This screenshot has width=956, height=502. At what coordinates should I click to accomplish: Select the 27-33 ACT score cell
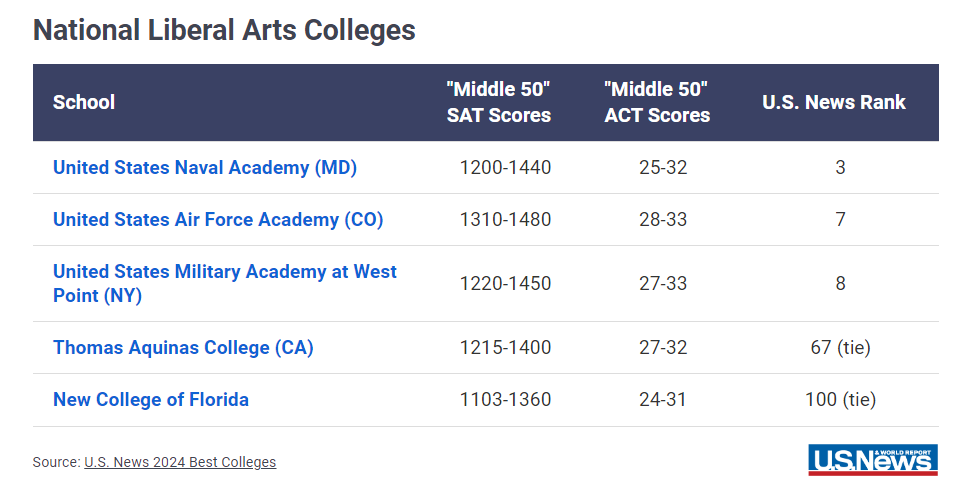[663, 284]
